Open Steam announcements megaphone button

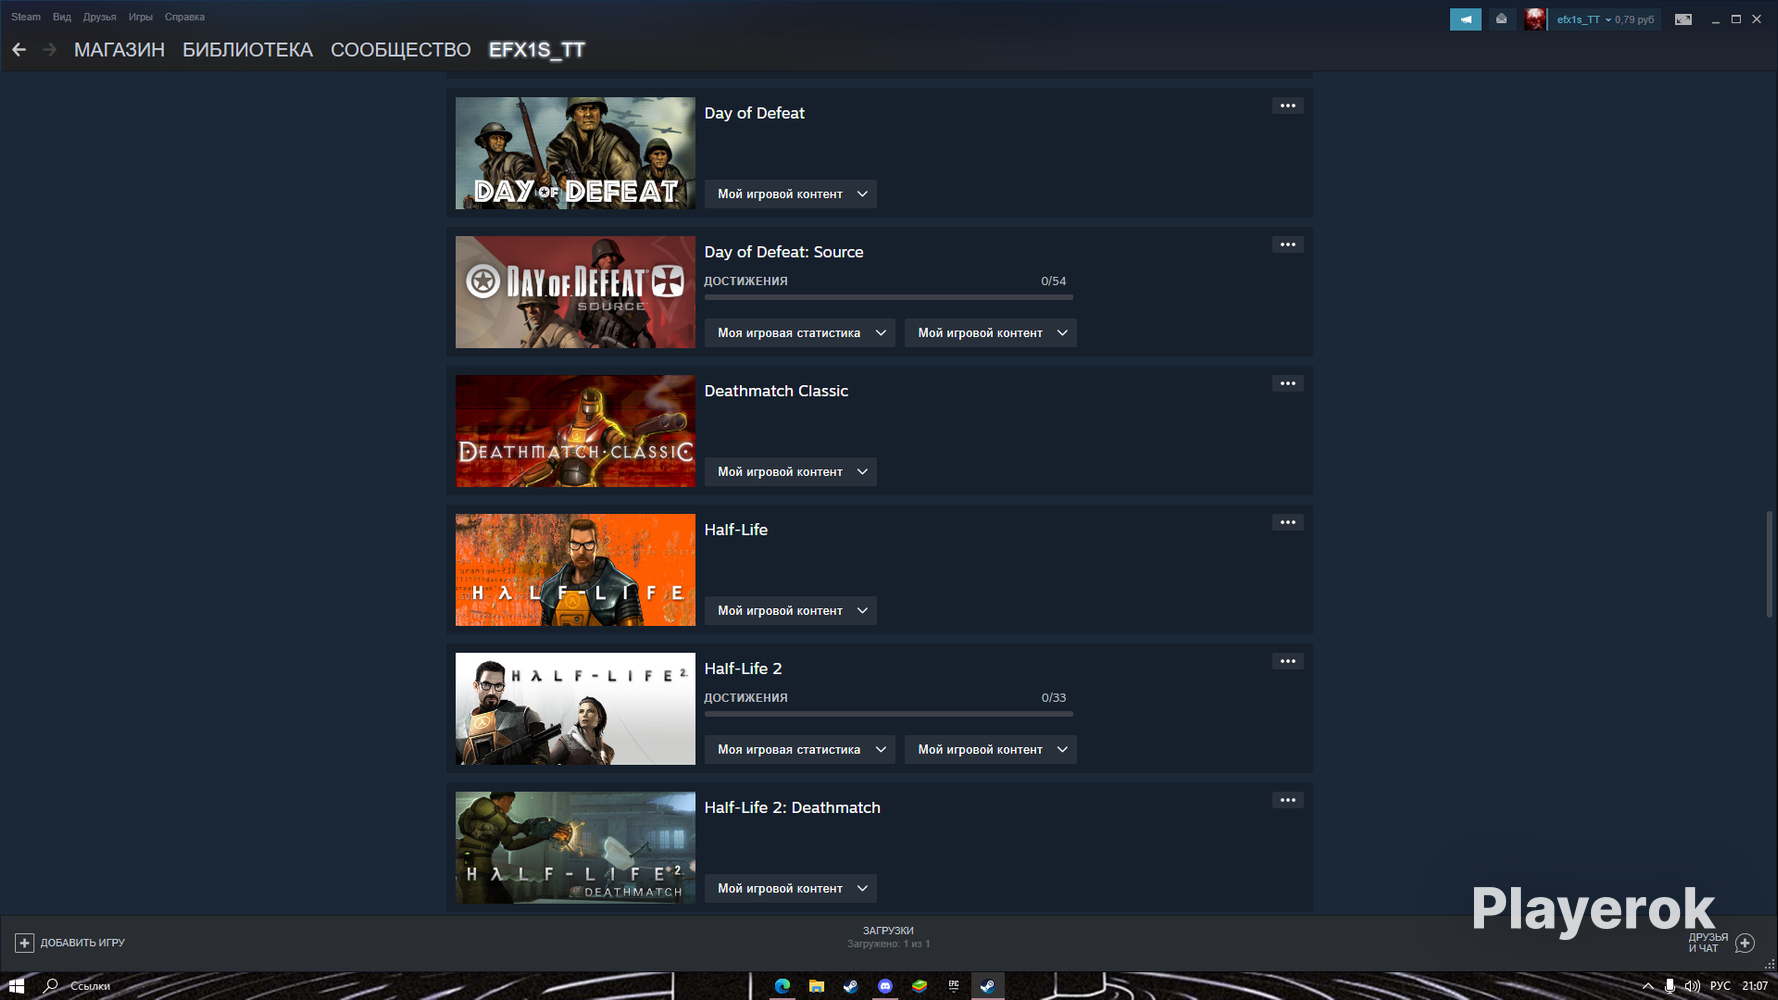(1465, 19)
